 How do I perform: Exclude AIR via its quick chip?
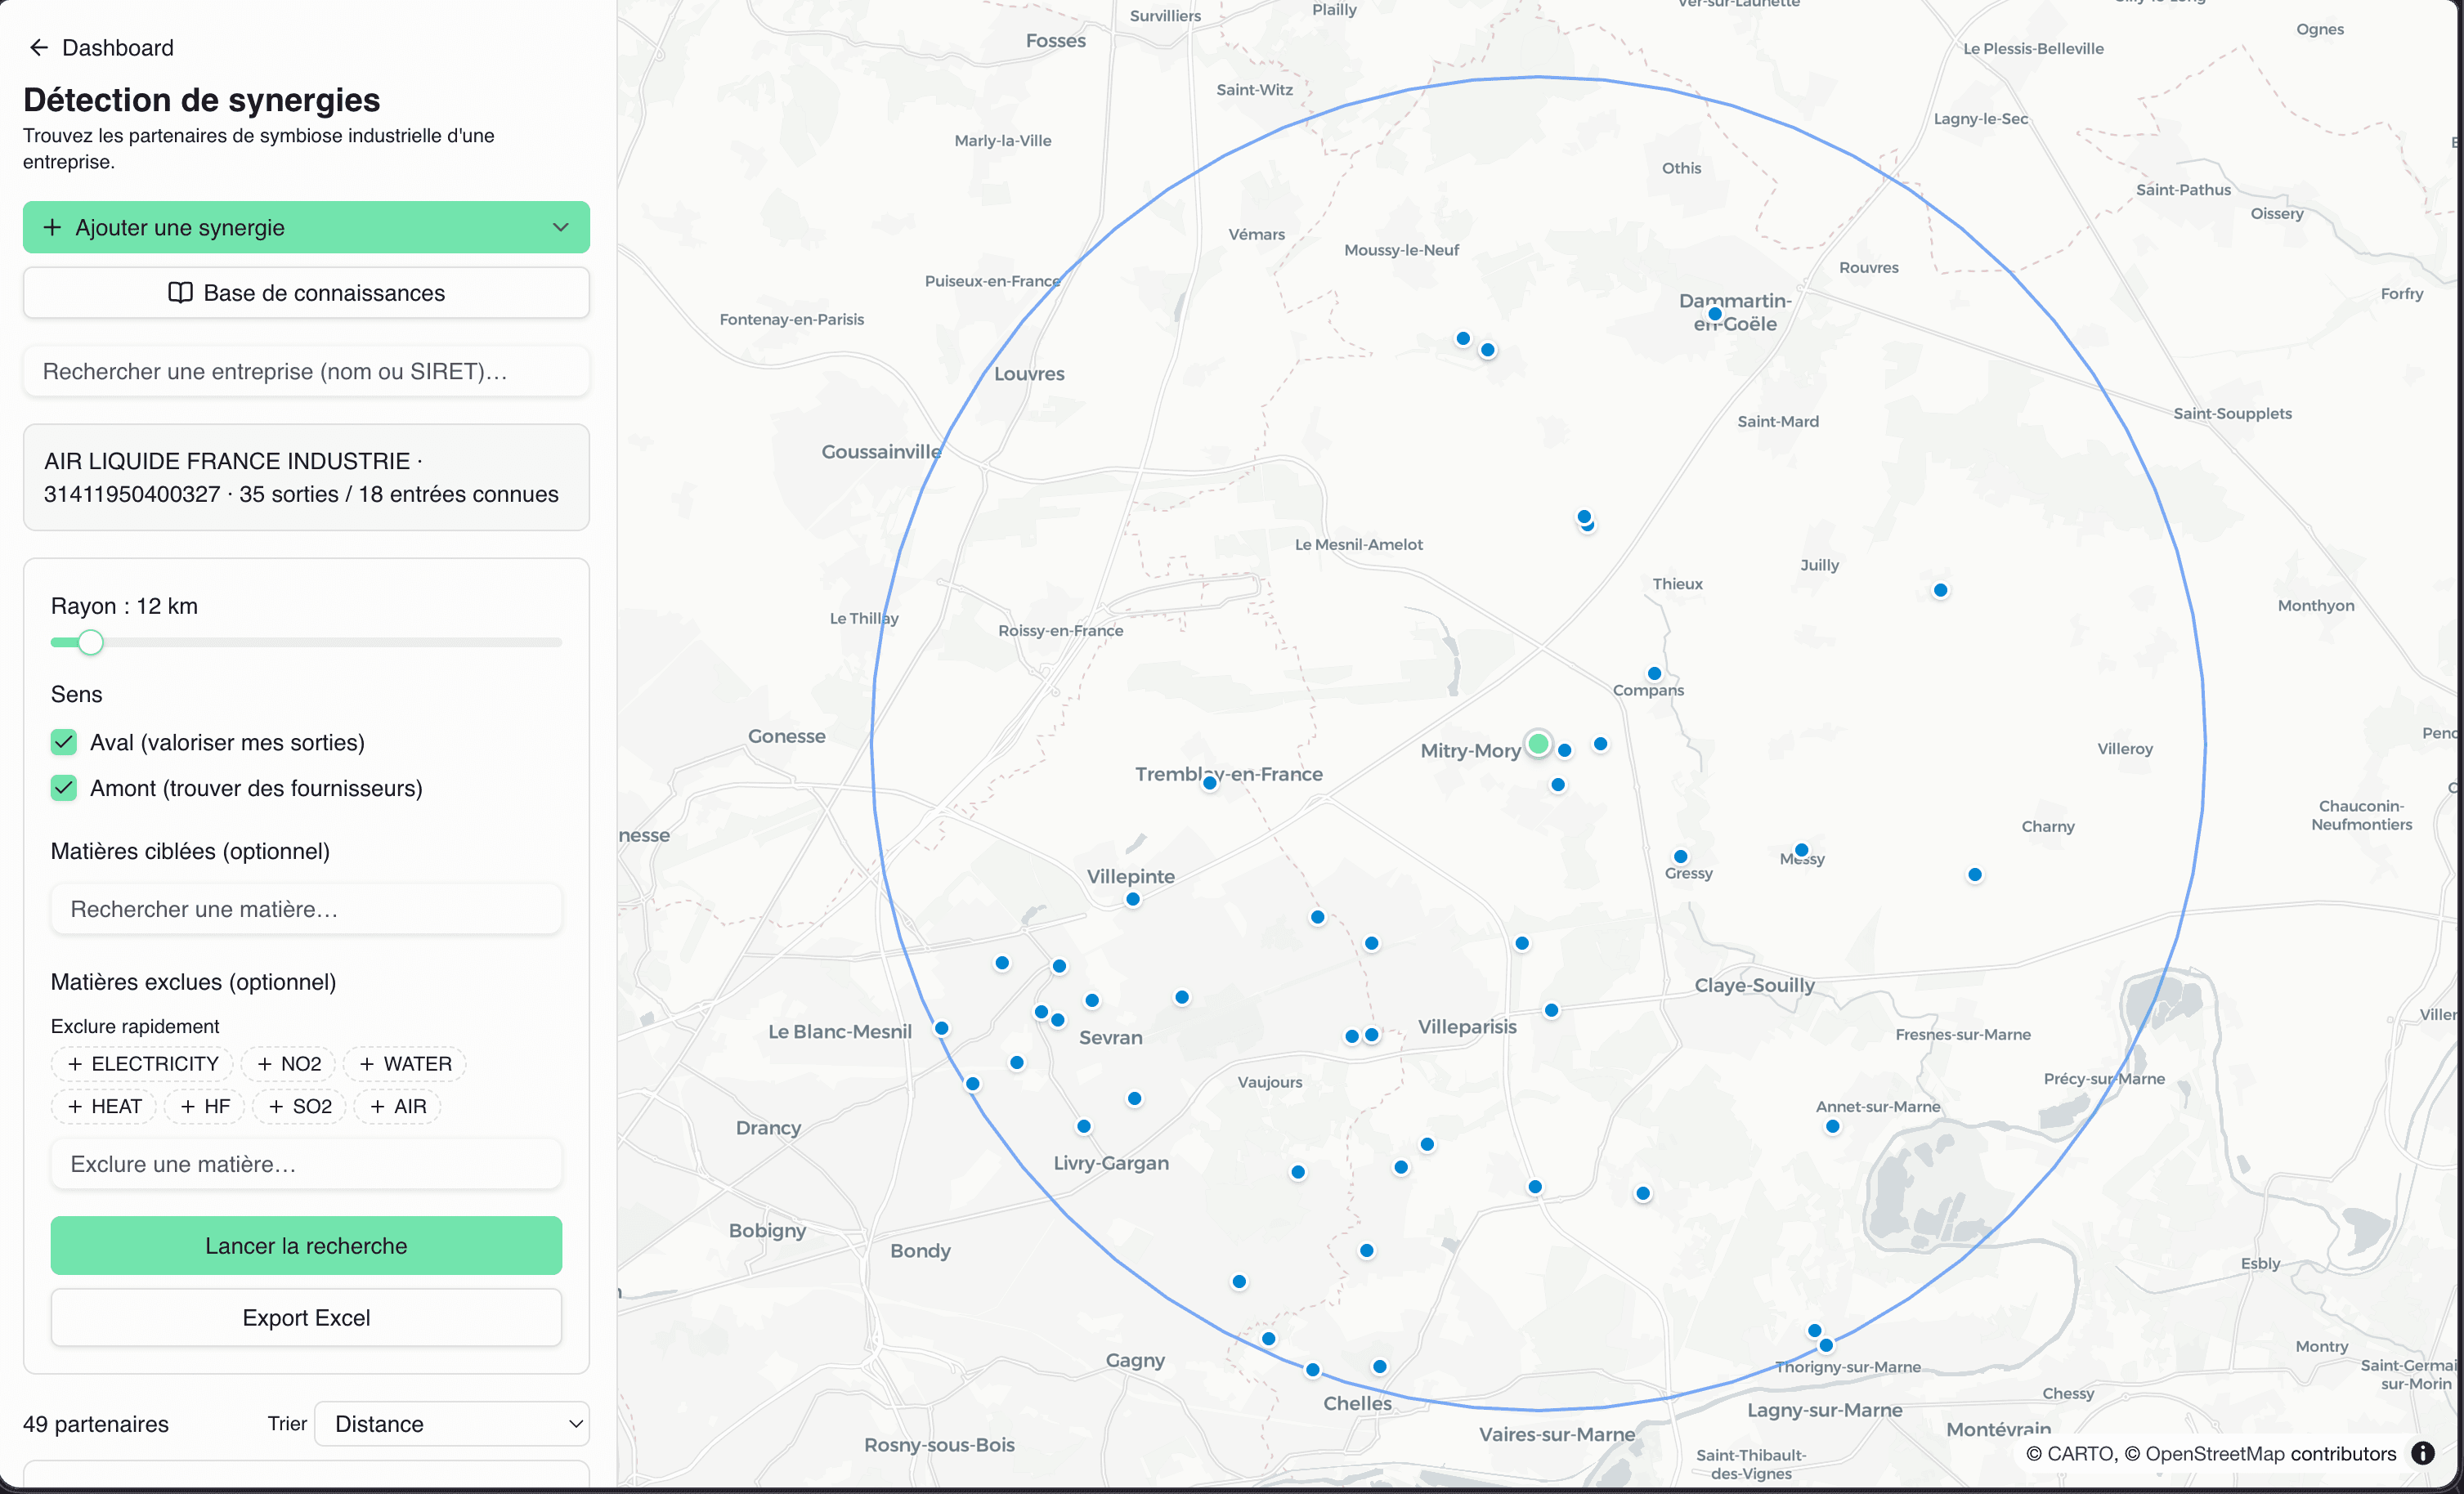pyautogui.click(x=398, y=1106)
